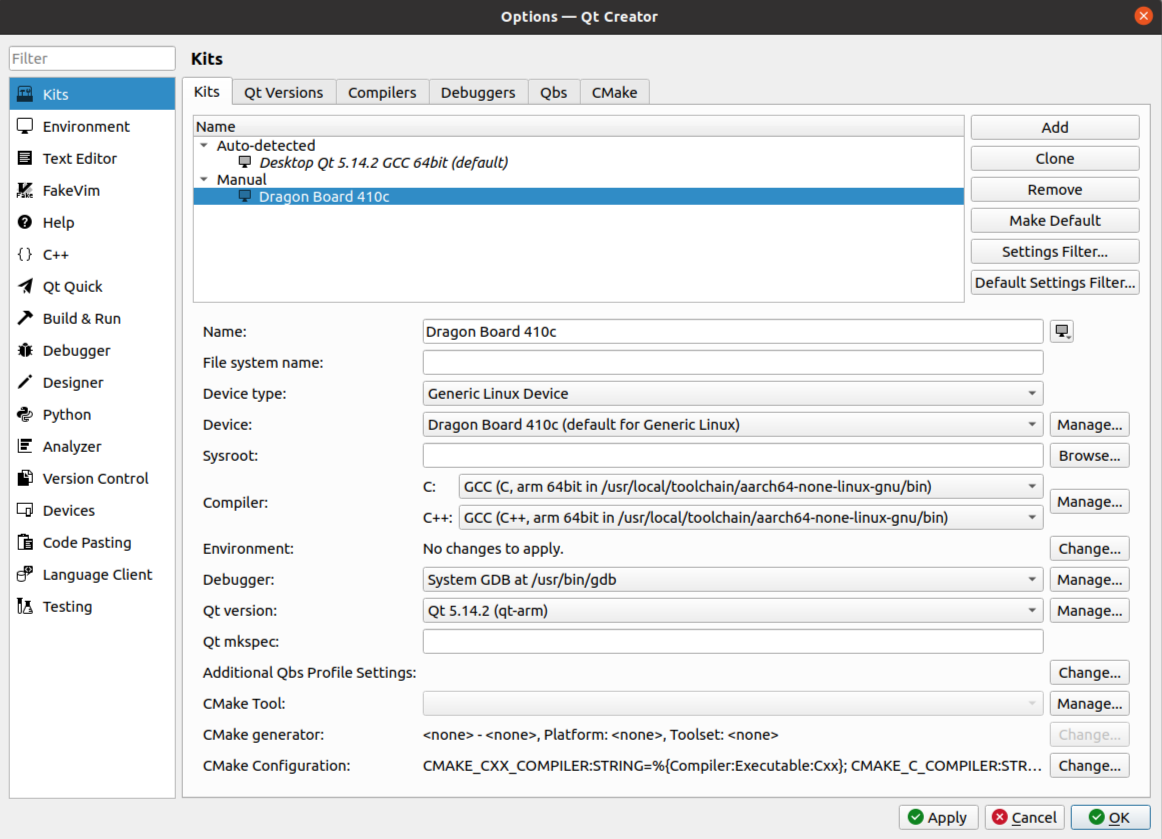
Task: Open Qt Quick settings icon
Action: tap(25, 286)
